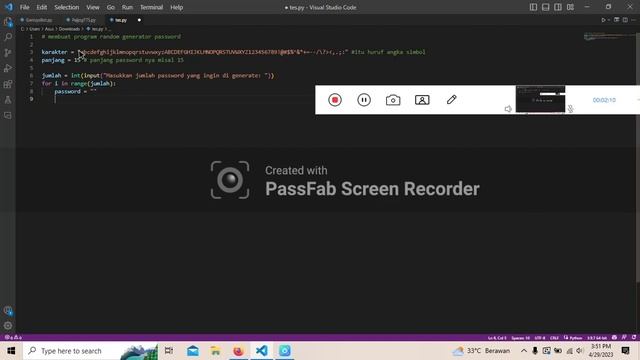The width and height of the screenshot is (640, 360).
Task: Expand the run button dropdown arrow
Action: (x=609, y=20)
